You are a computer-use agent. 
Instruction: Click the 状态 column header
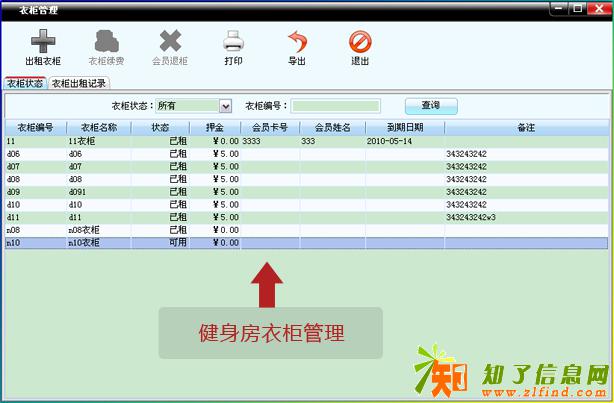coord(160,127)
